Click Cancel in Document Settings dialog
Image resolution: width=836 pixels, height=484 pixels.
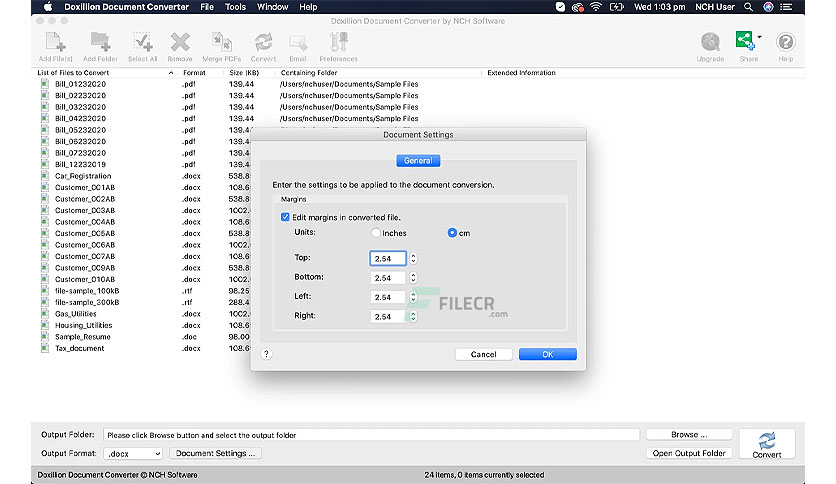[484, 354]
